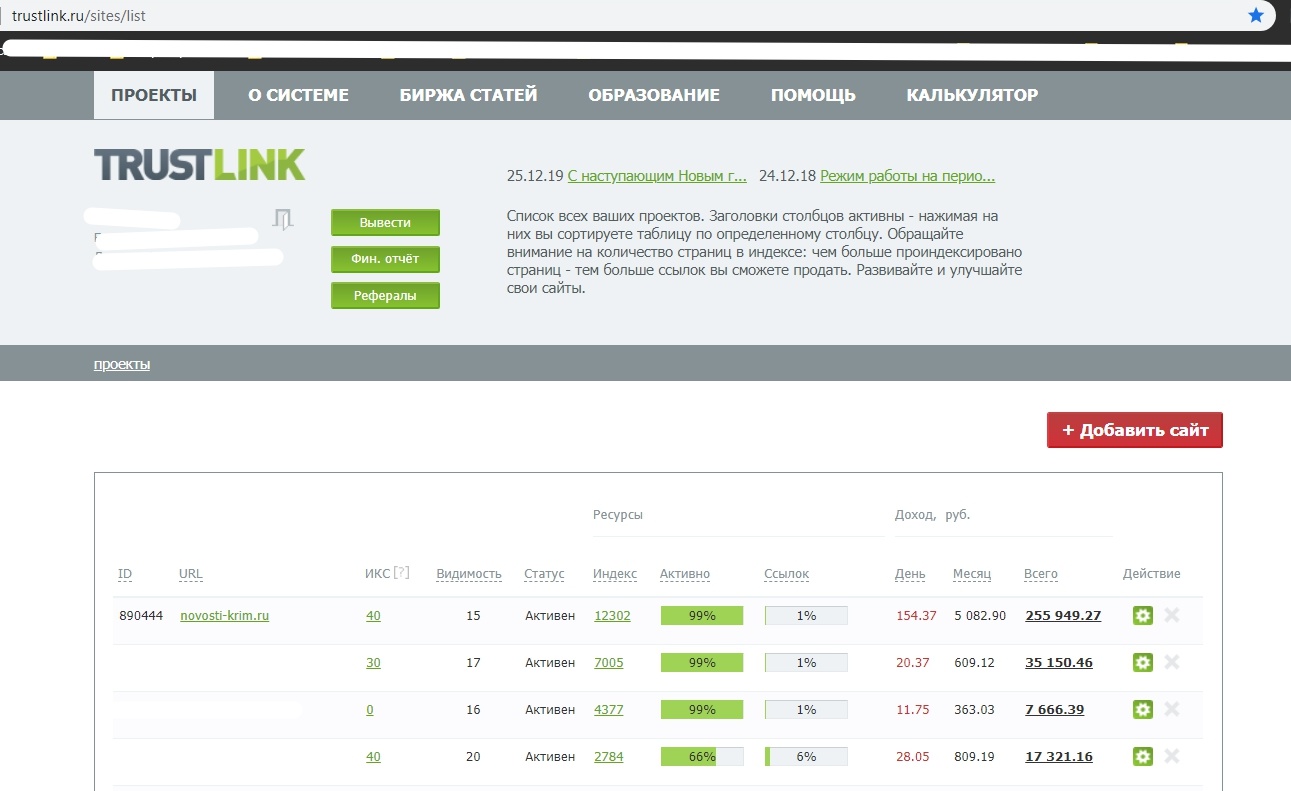This screenshot has width=1291, height=791.
Task: Open news link Режим работы на перио...
Action: (x=907, y=176)
